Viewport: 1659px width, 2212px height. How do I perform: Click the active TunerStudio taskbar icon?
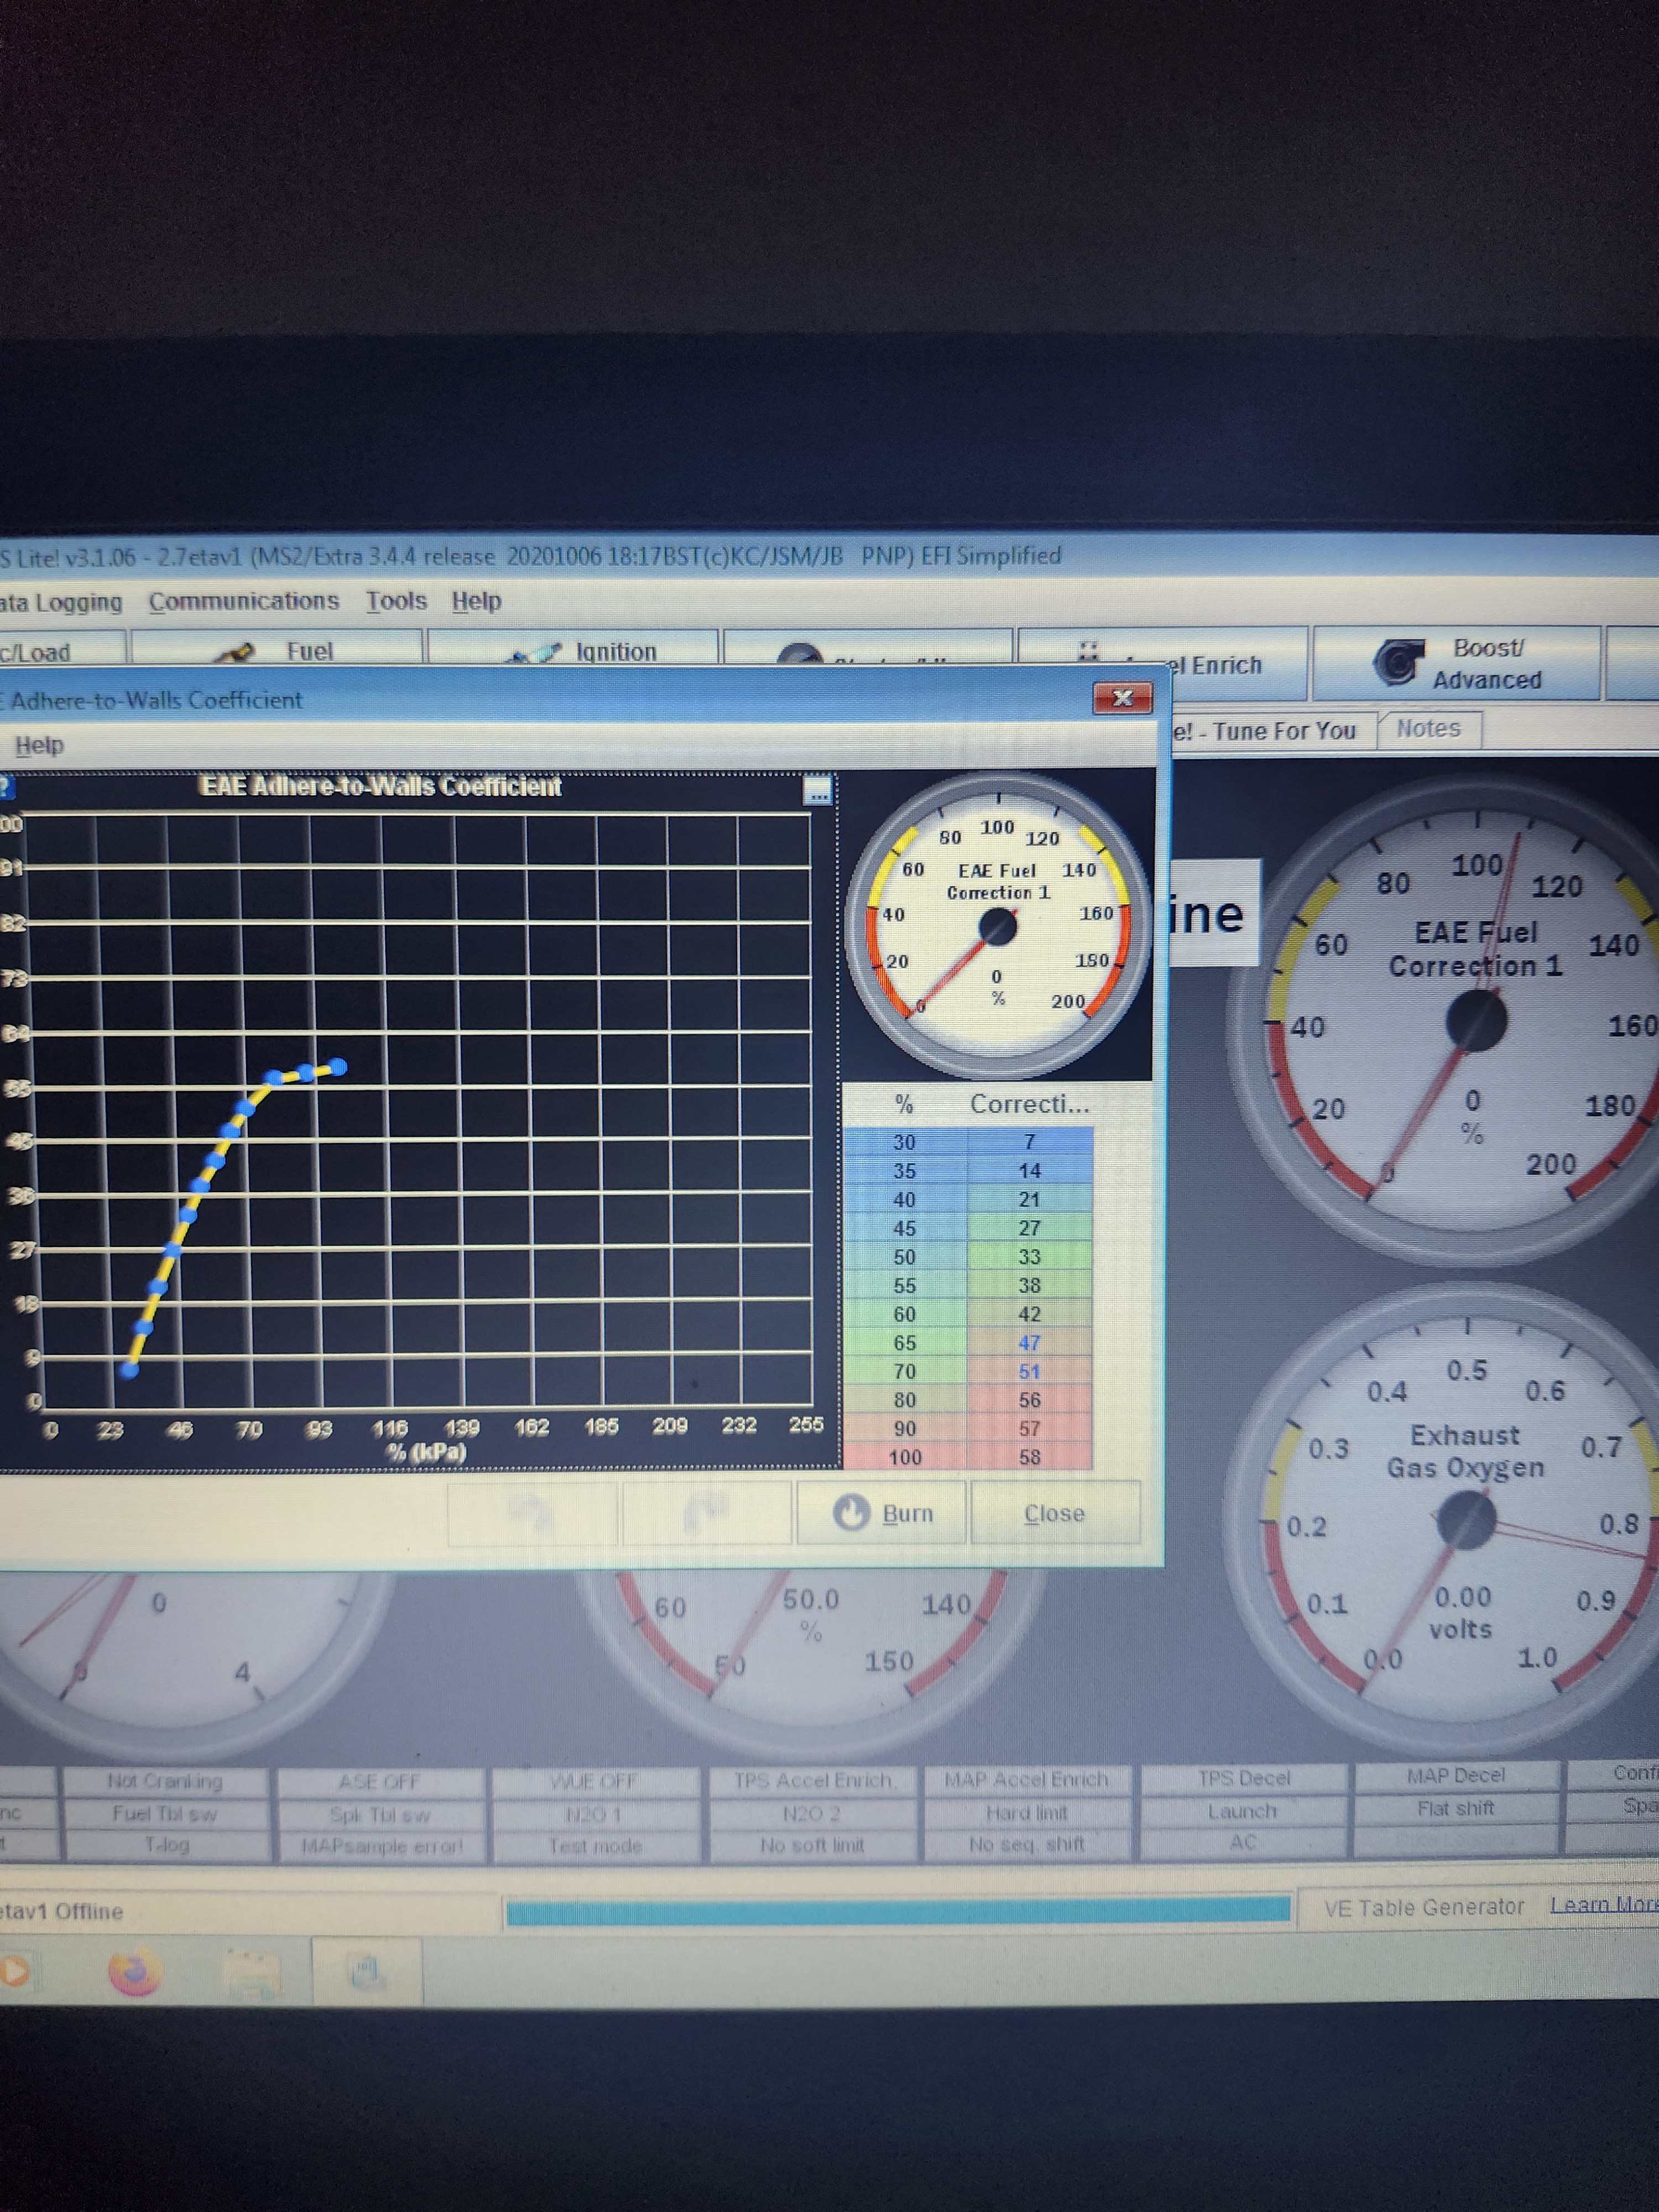point(366,1971)
